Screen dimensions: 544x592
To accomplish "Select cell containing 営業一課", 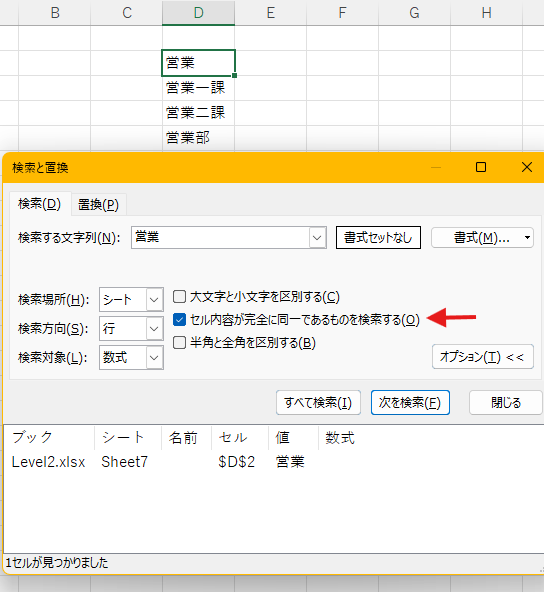I will point(199,88).
